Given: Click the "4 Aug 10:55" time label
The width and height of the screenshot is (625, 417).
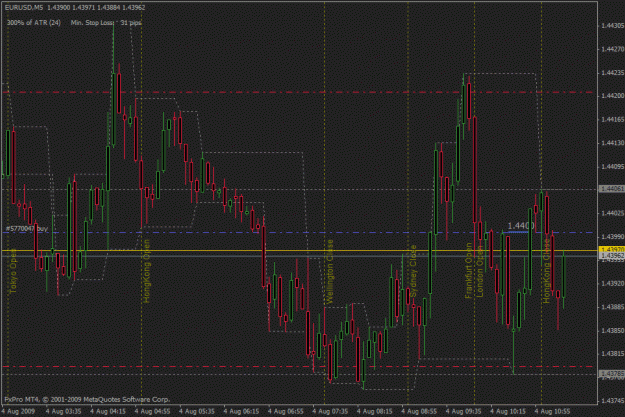Looking at the screenshot, I should 552,411.
